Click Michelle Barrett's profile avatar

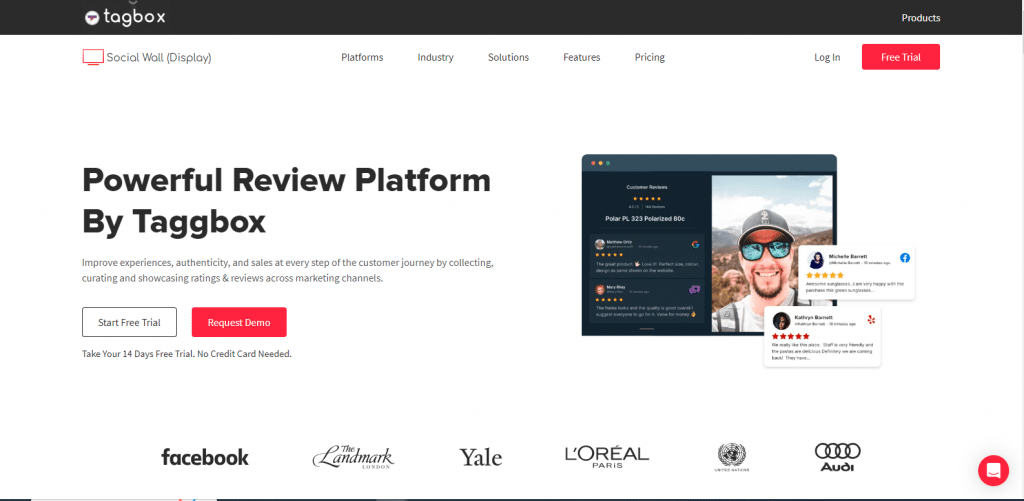tap(816, 260)
